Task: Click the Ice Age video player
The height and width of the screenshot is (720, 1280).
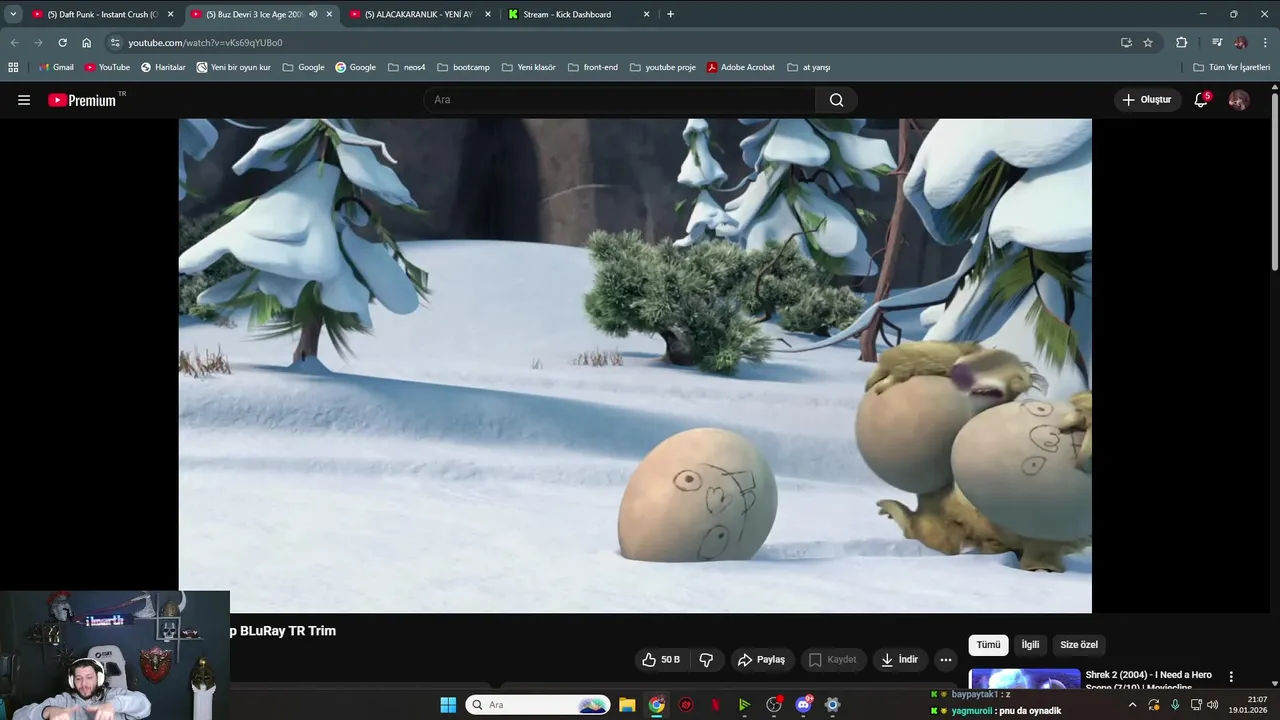Action: (x=635, y=366)
